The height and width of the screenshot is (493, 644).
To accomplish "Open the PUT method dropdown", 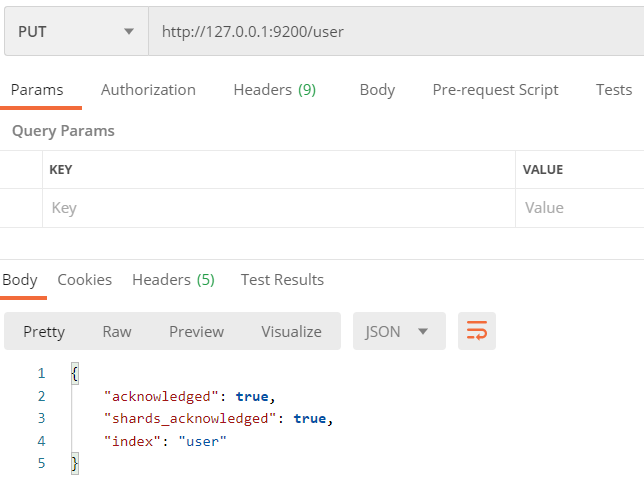I will (76, 31).
